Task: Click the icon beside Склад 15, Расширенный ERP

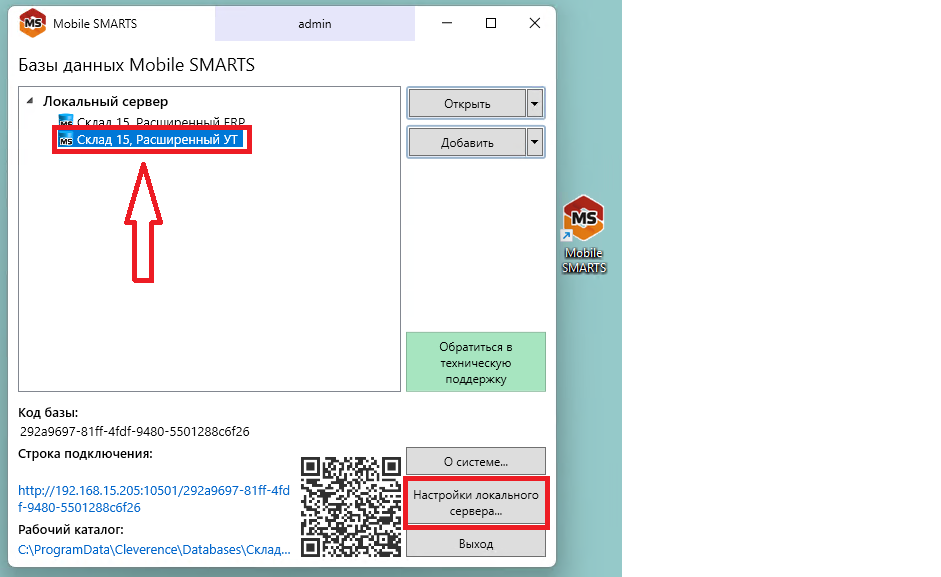Action: coord(66,122)
